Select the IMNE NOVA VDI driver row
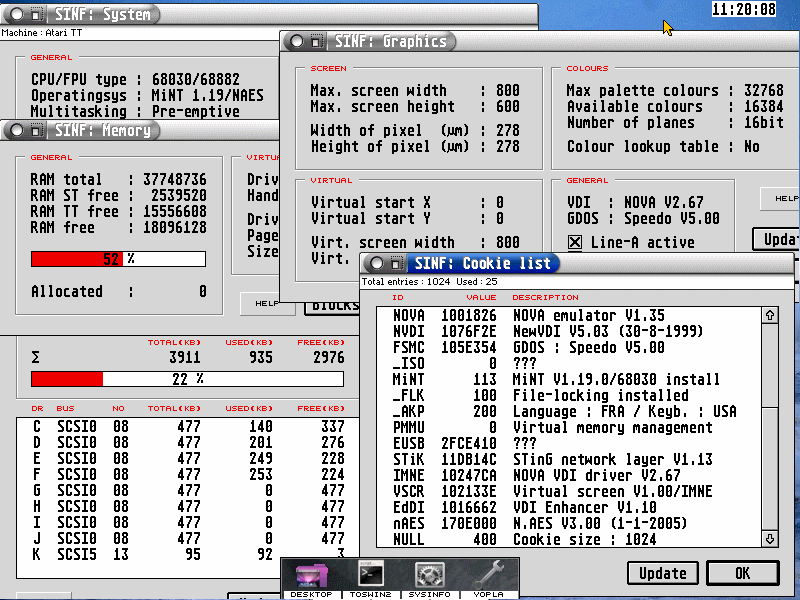Image resolution: width=800 pixels, height=600 pixels. pos(569,476)
